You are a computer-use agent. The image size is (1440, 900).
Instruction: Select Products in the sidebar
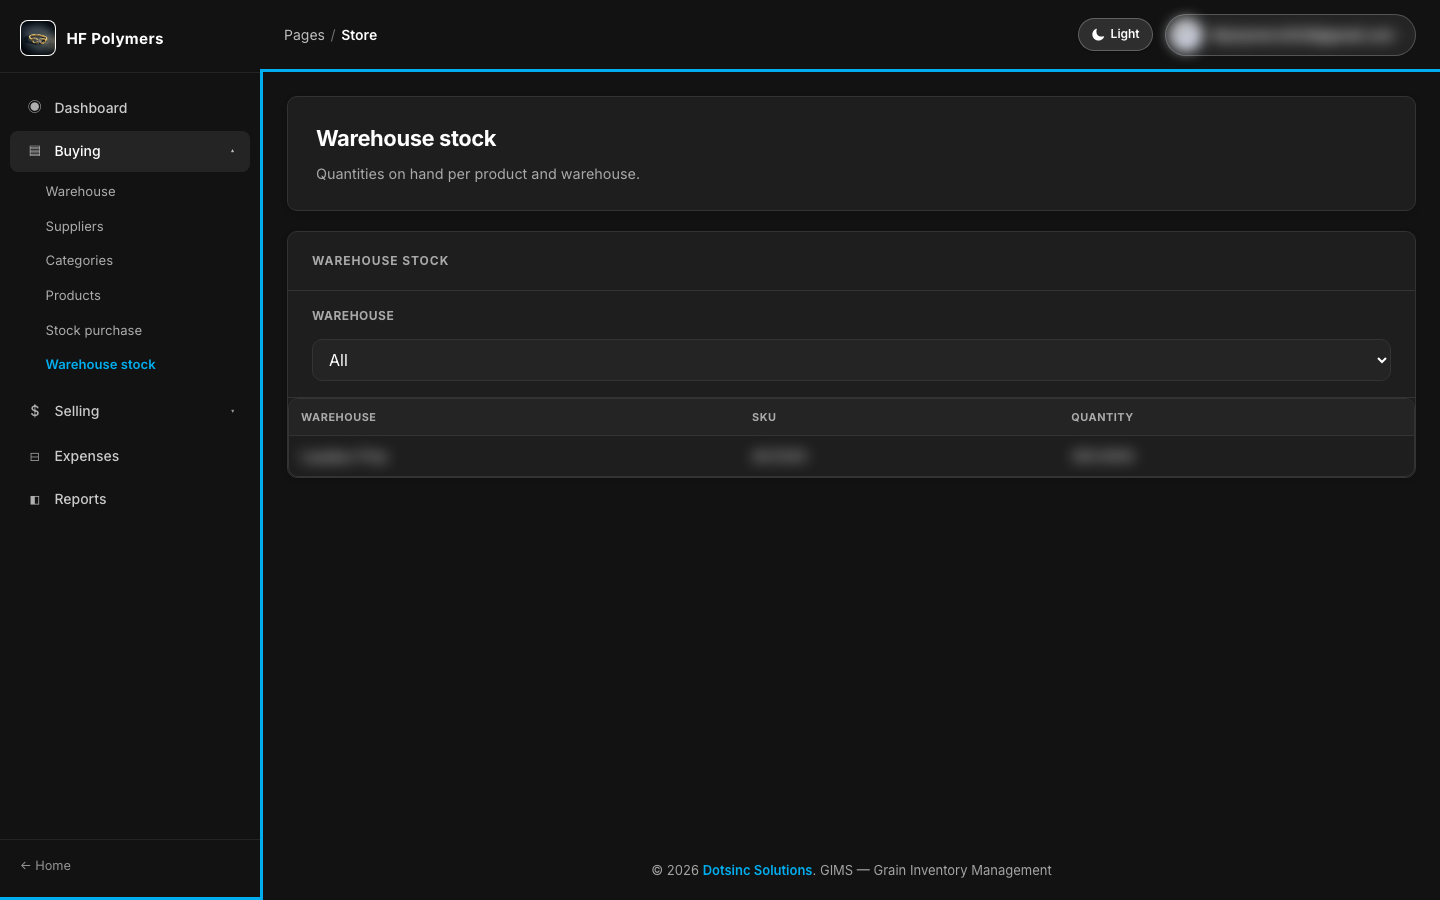73,295
